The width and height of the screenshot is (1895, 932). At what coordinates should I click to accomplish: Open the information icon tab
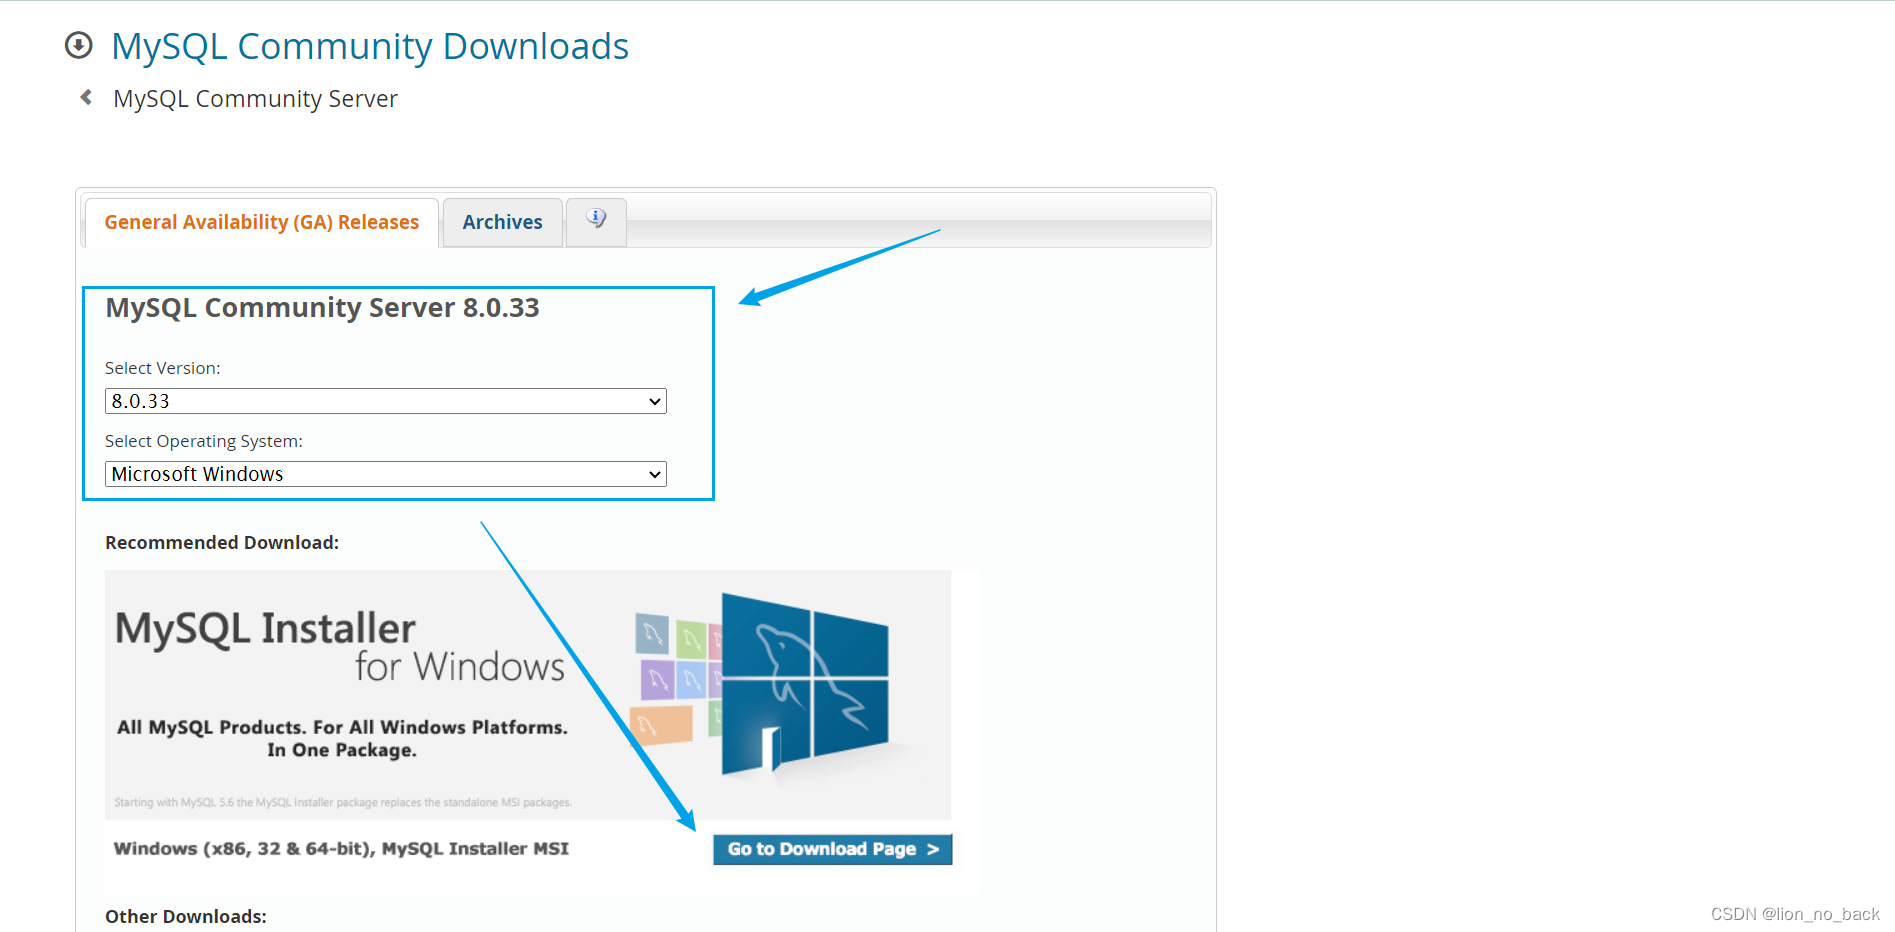click(596, 221)
